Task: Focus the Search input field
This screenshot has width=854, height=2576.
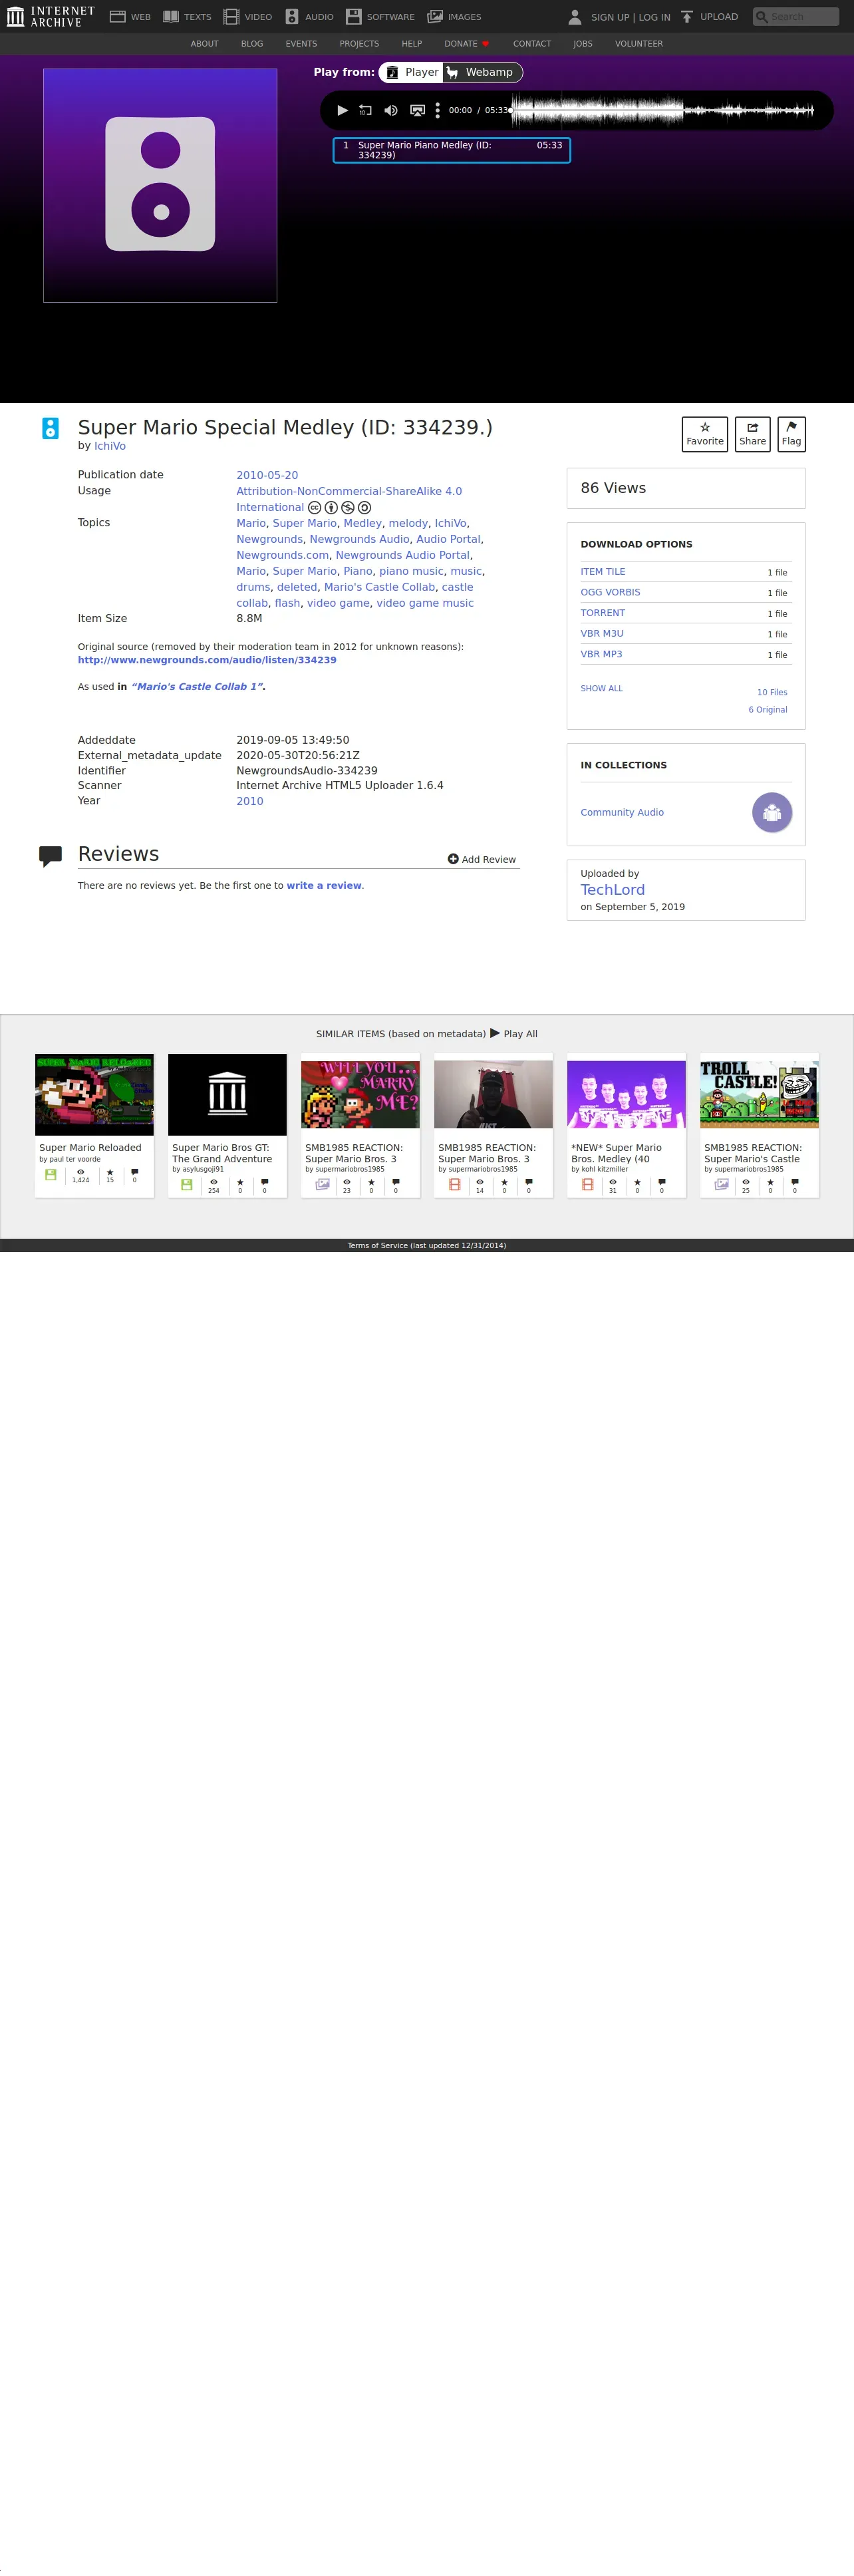Action: (796, 17)
